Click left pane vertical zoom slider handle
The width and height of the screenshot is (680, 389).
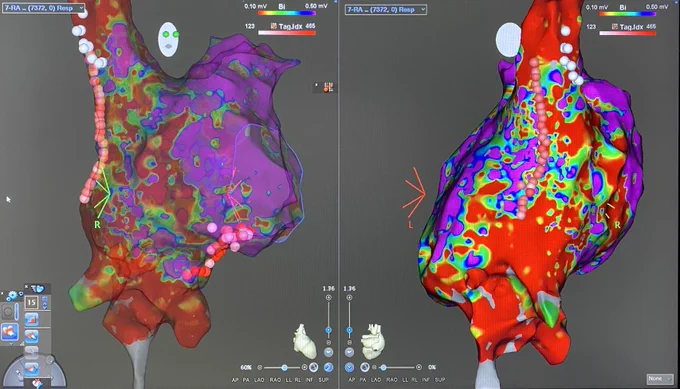point(329,330)
